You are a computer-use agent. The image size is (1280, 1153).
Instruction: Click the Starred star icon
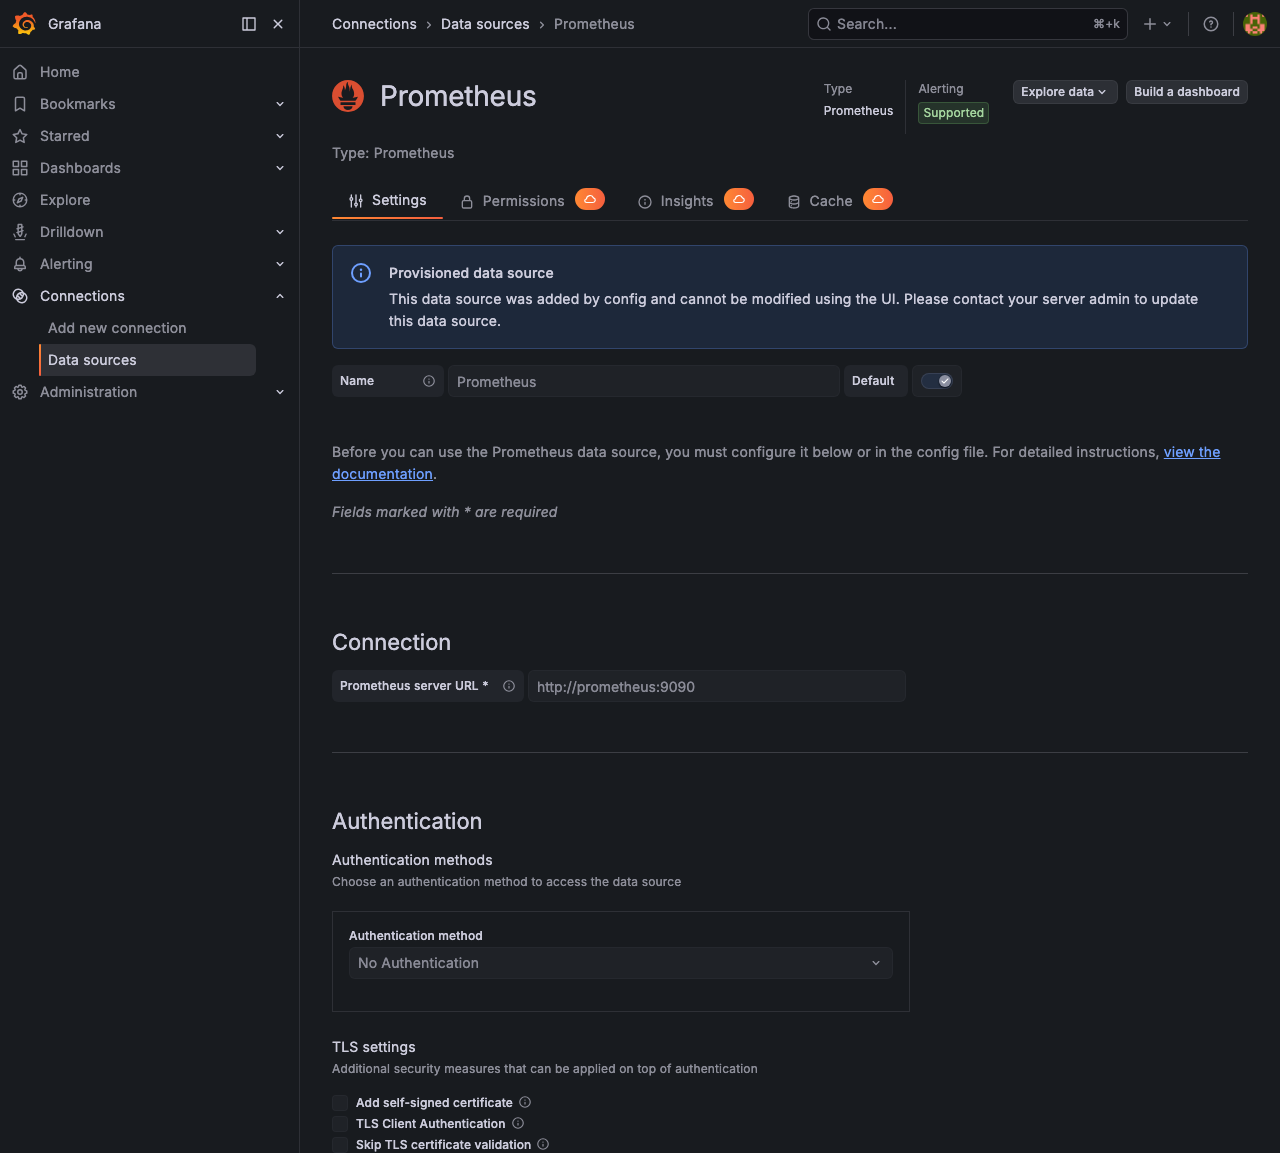click(20, 136)
